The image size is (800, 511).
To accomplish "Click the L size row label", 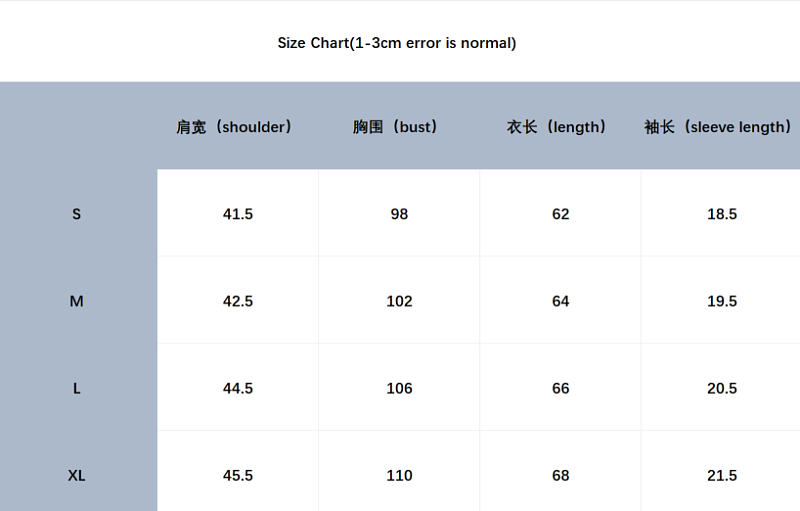I will 77,389.
